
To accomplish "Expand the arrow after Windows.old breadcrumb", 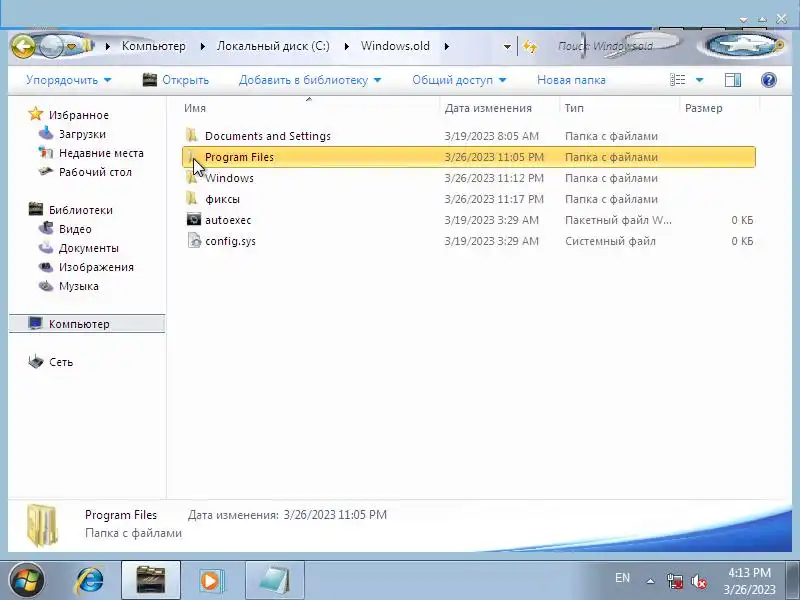I will (447, 46).
